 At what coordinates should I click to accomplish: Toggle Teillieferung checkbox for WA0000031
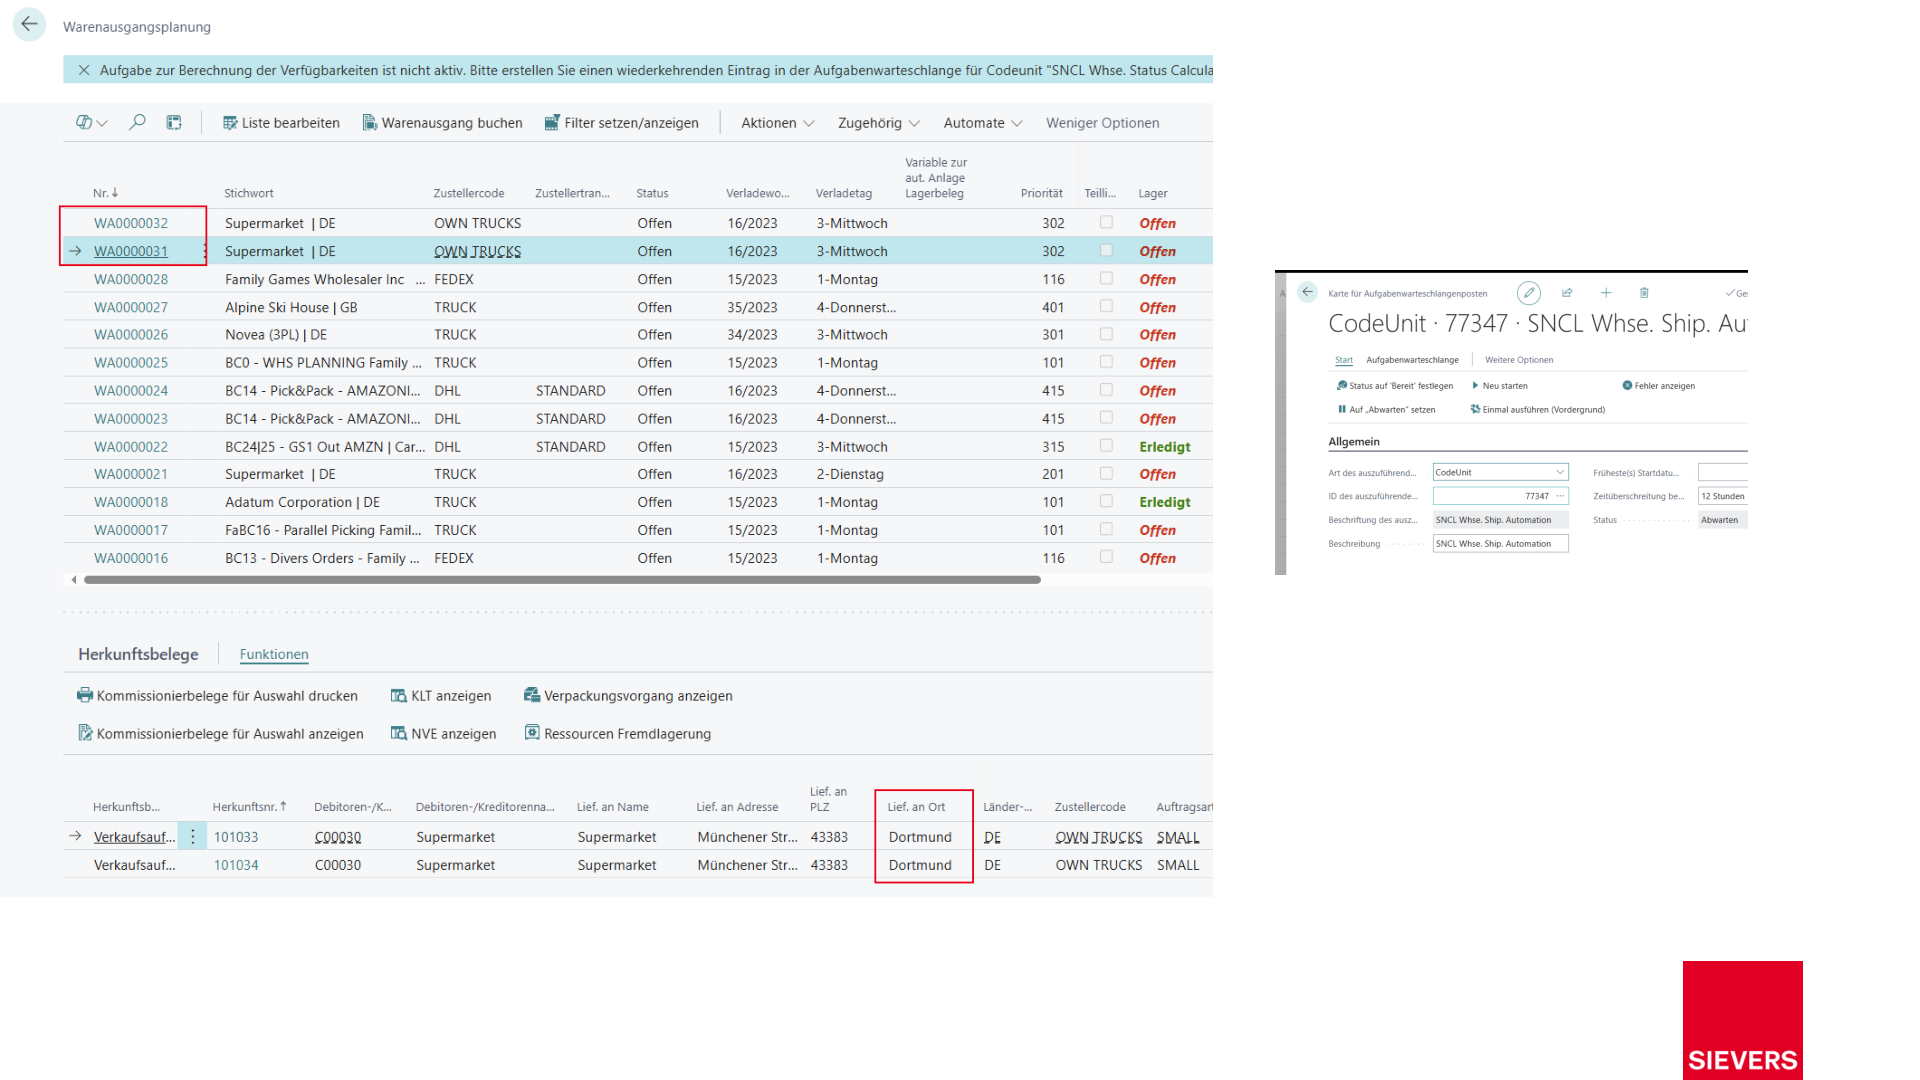pos(1106,250)
